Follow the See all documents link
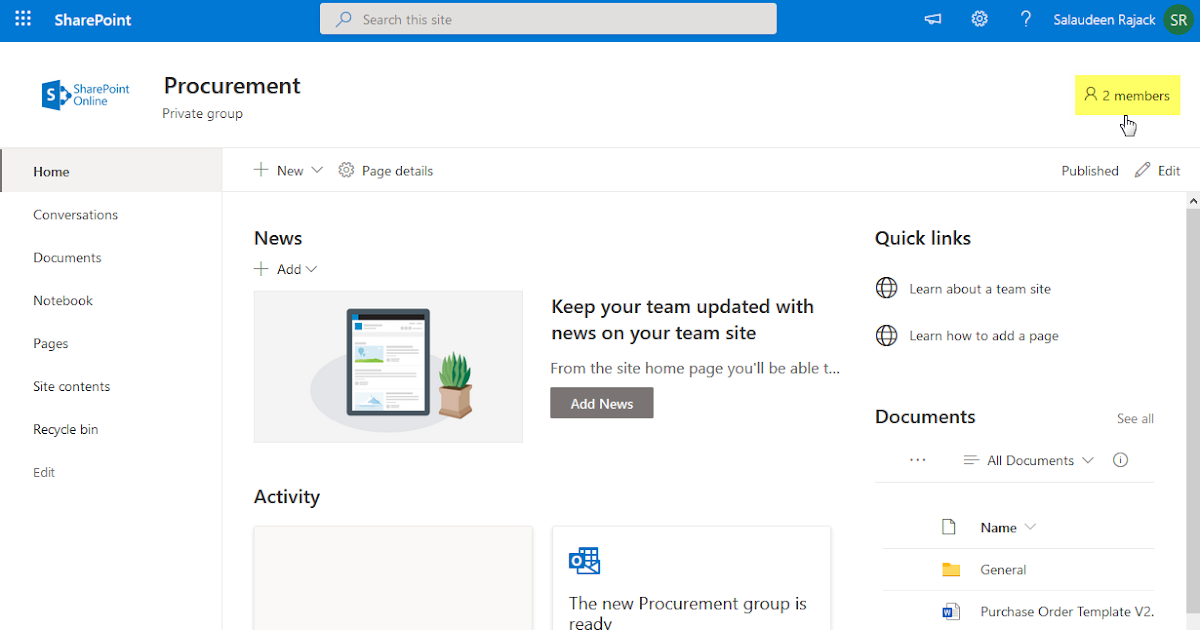The image size is (1200, 630). pos(1135,418)
